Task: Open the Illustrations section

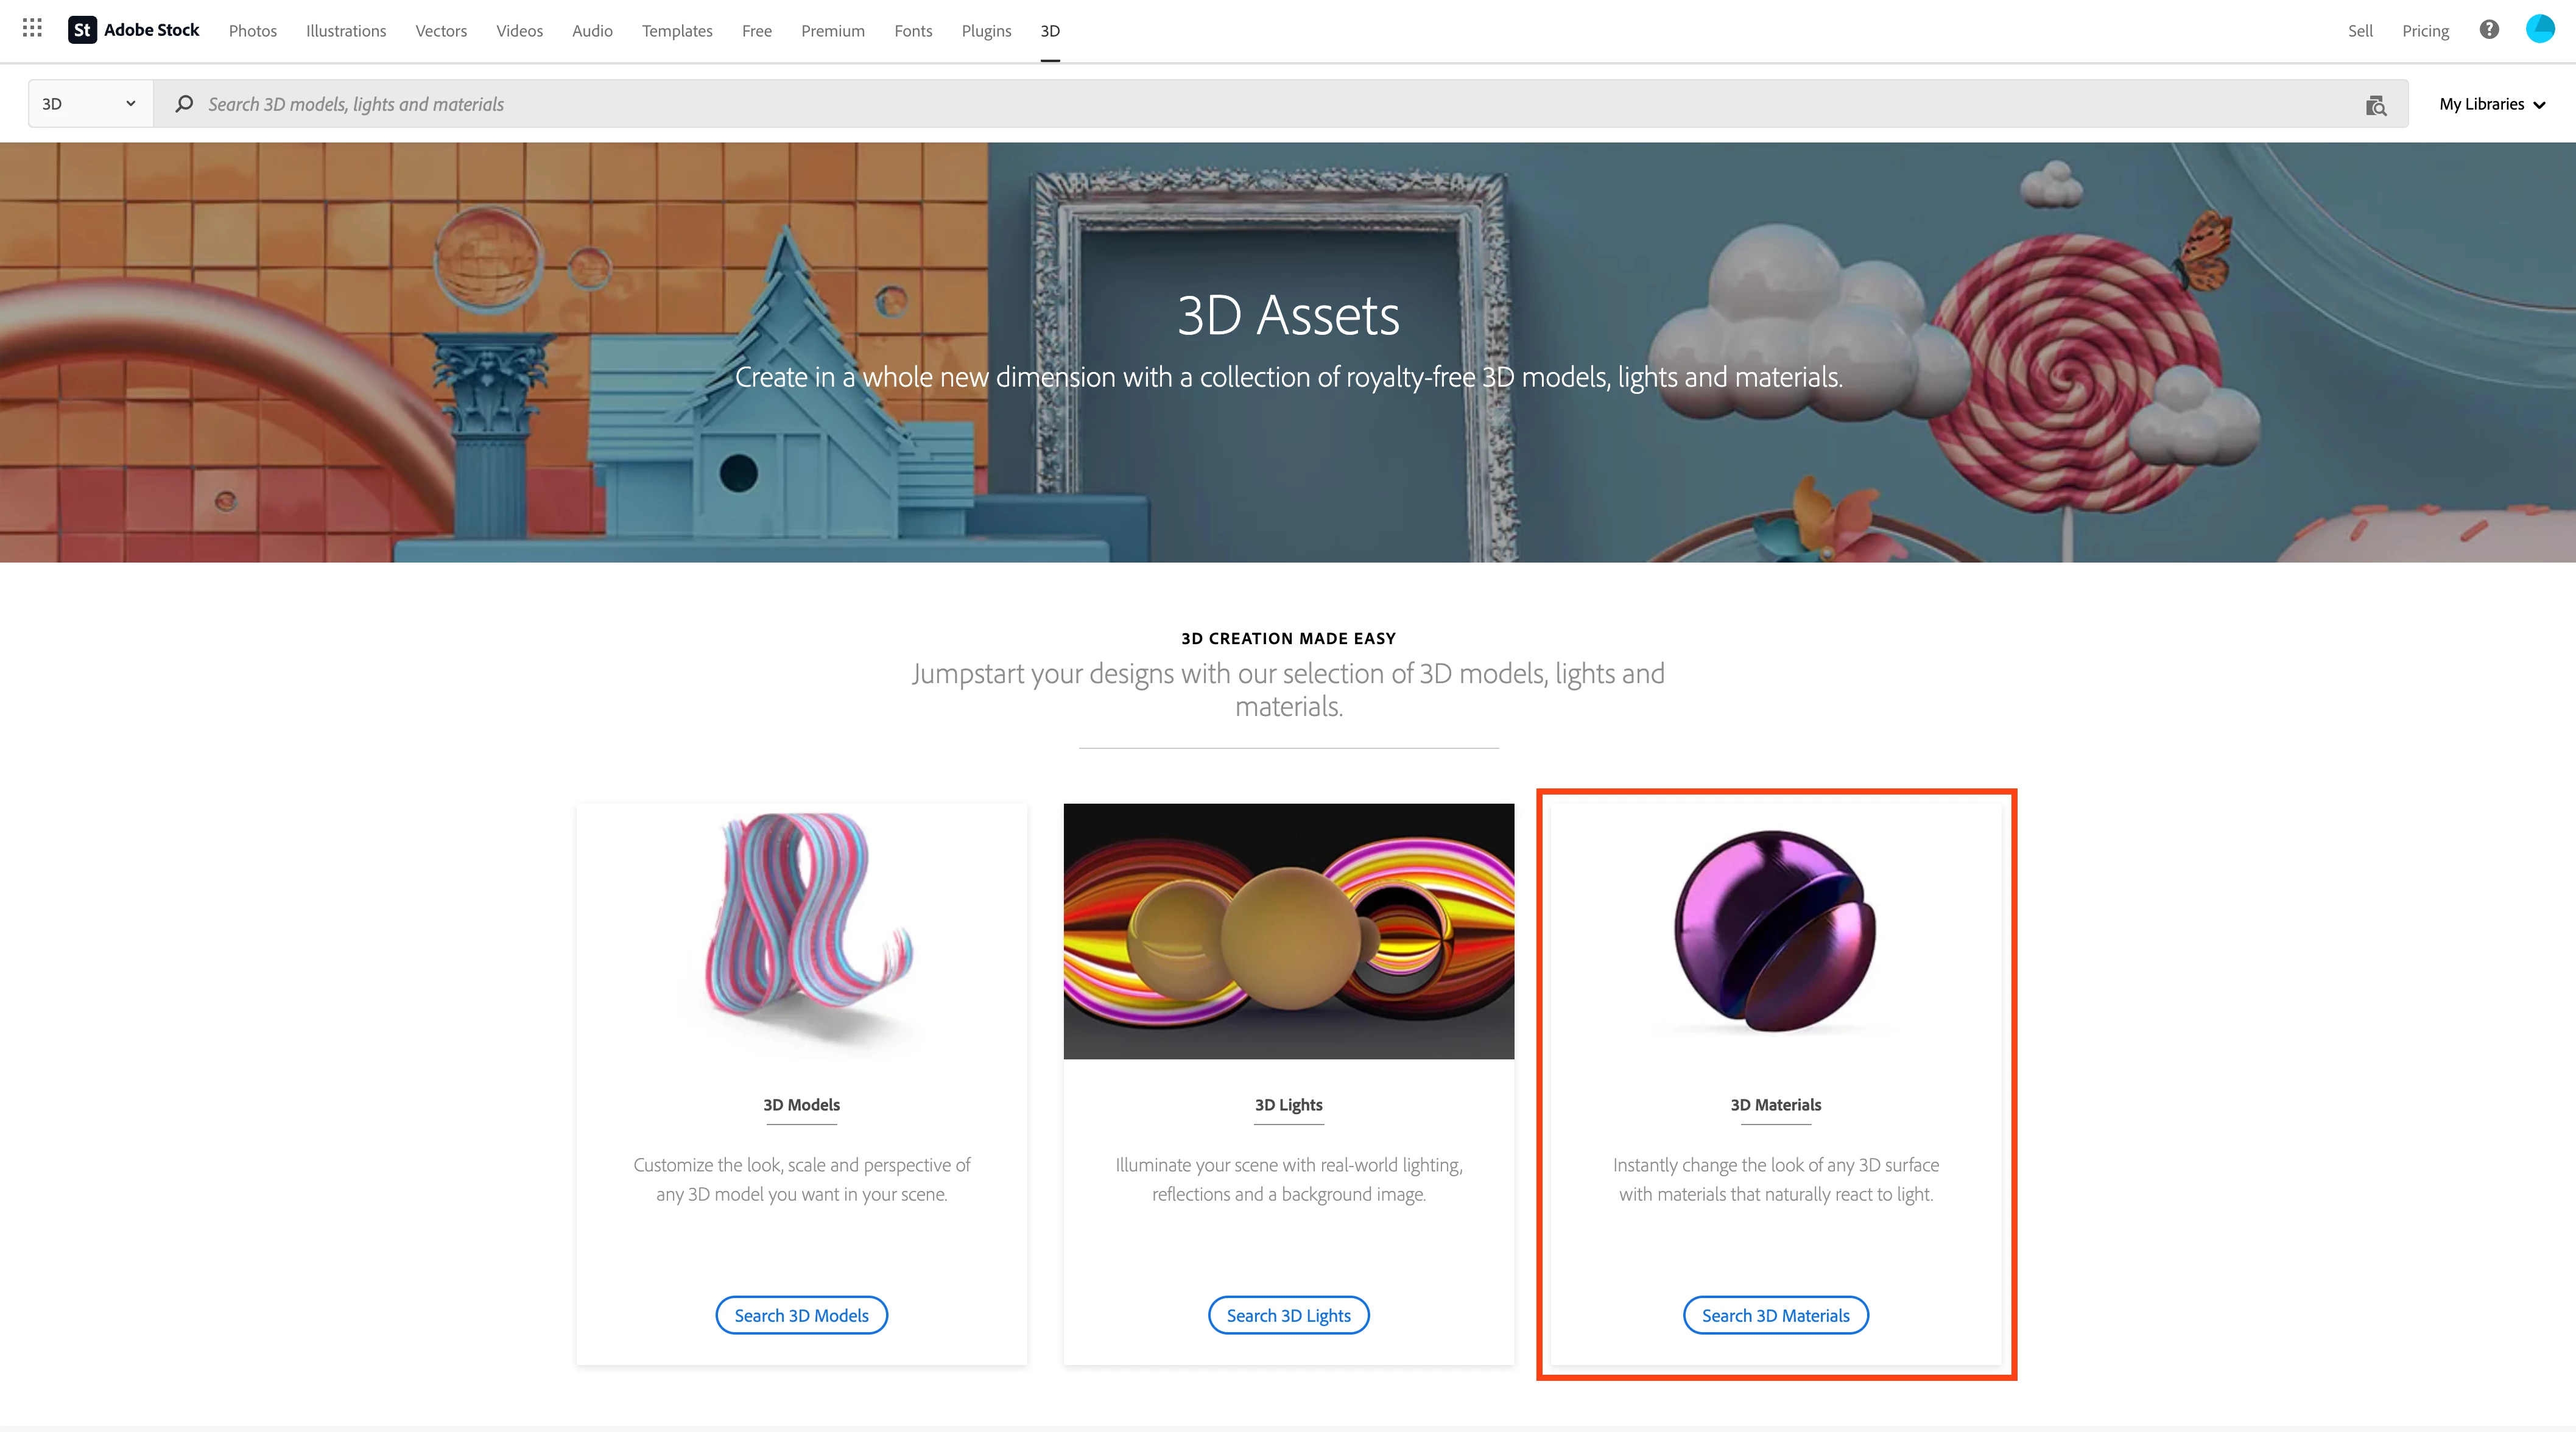Action: (346, 31)
